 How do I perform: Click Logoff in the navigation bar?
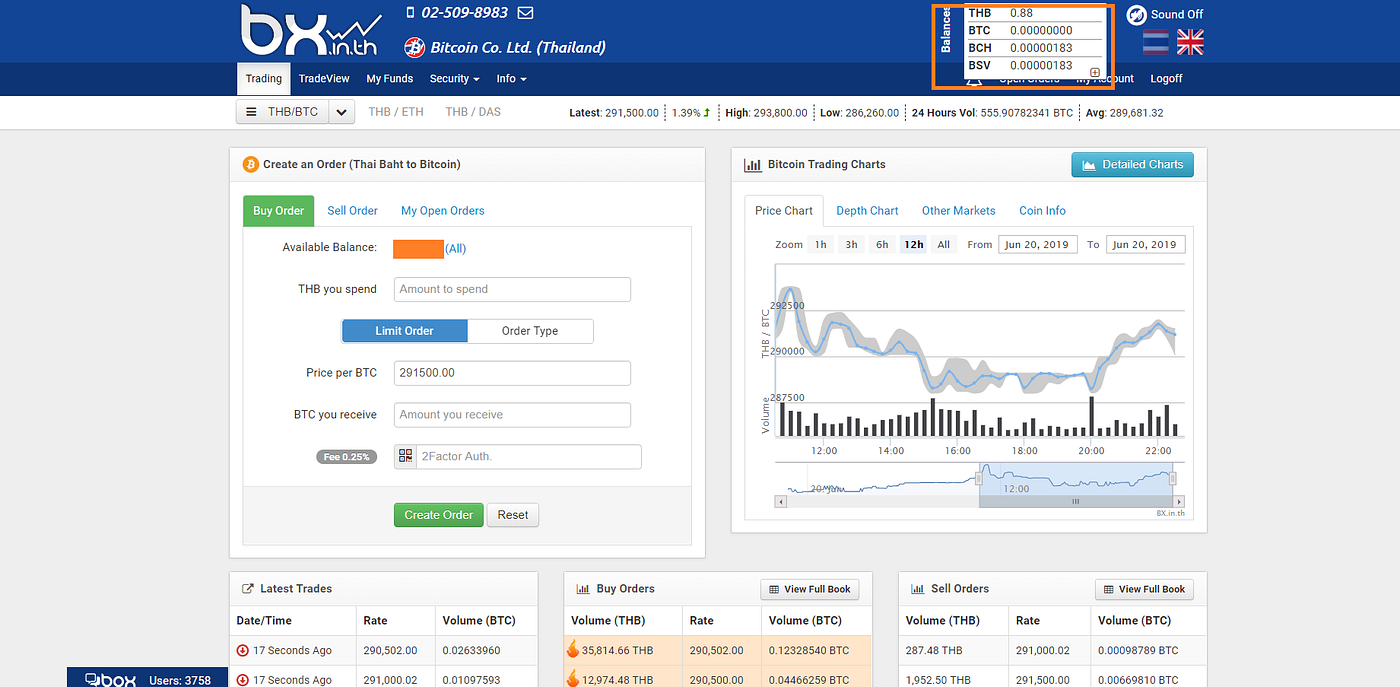[x=1166, y=78]
